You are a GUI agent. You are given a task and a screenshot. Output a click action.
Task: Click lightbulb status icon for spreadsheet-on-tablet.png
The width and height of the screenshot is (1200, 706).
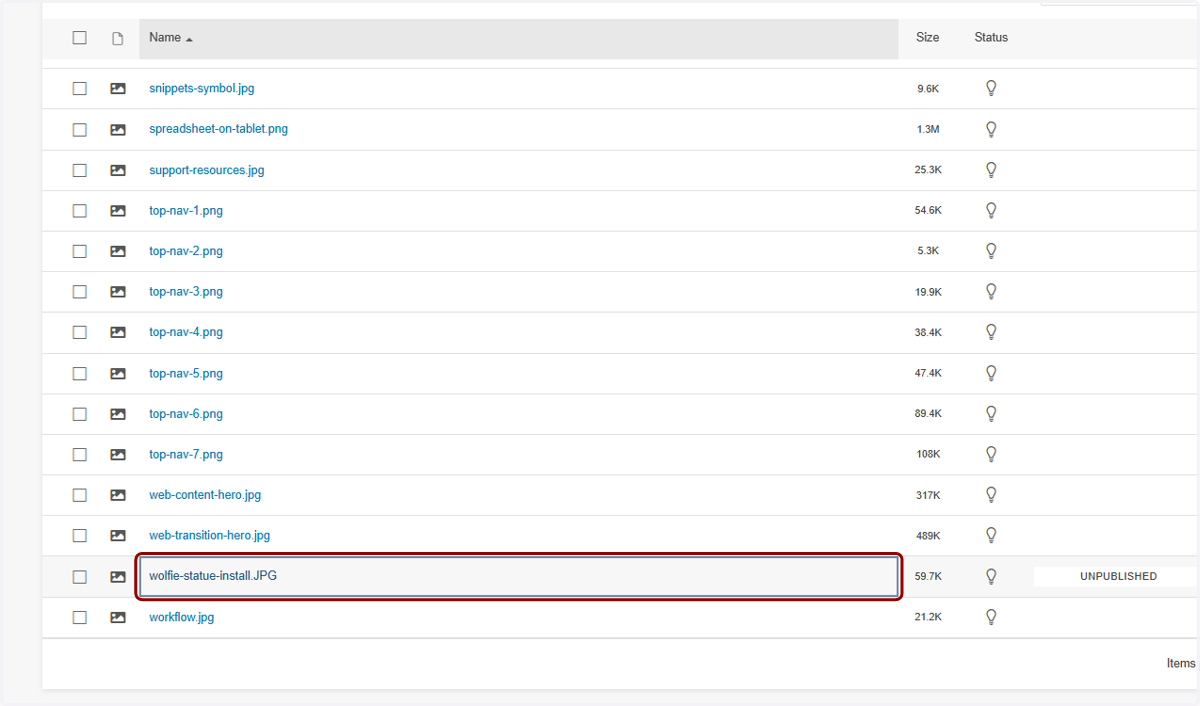[x=991, y=129]
